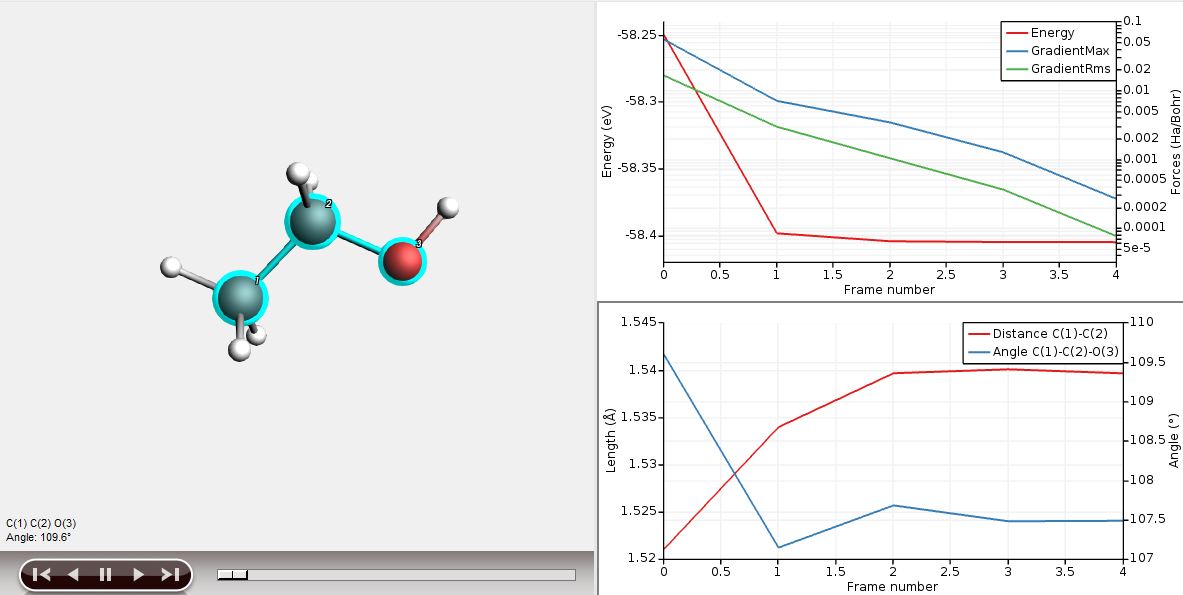
Task: Click the empty frame slider track
Action: (410, 574)
